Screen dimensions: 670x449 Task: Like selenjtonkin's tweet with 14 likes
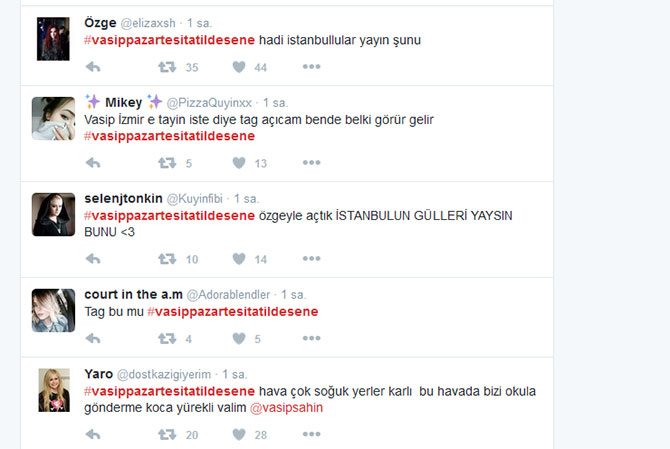(x=239, y=259)
